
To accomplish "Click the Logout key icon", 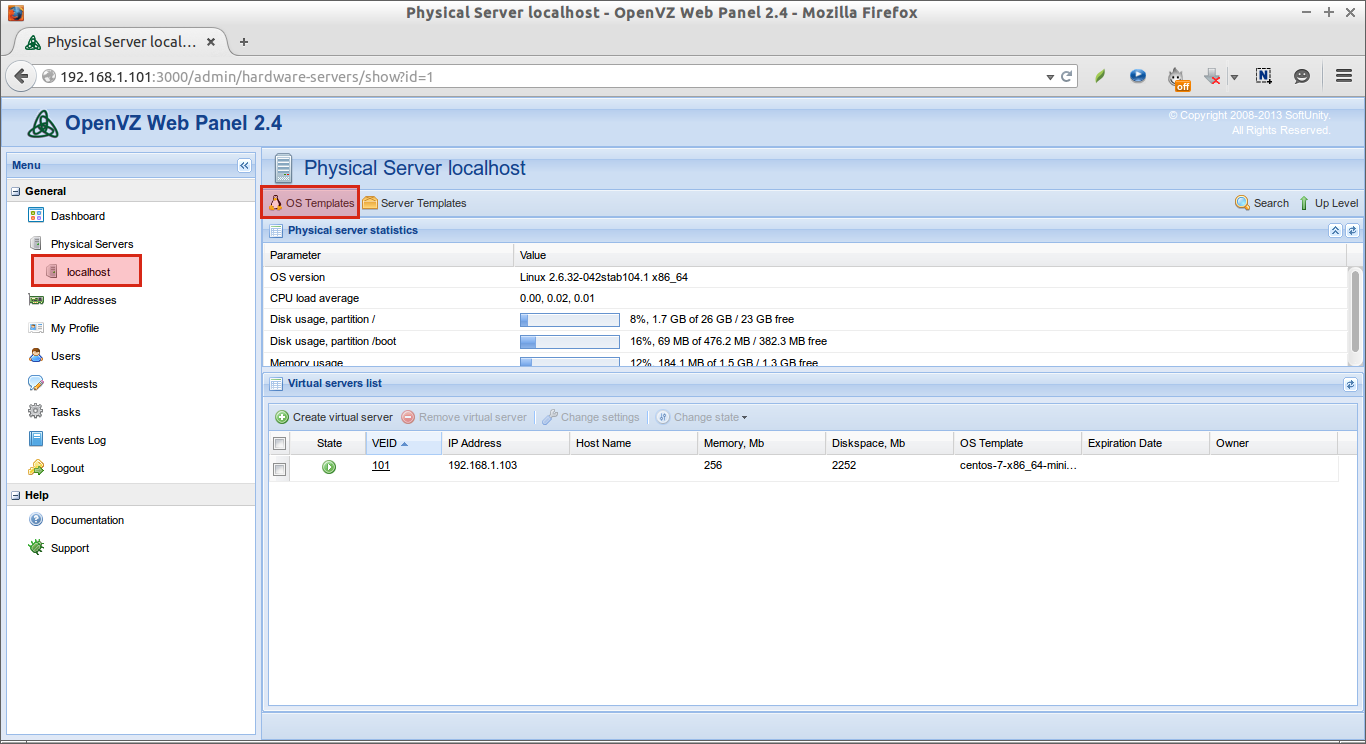I will coord(36,467).
